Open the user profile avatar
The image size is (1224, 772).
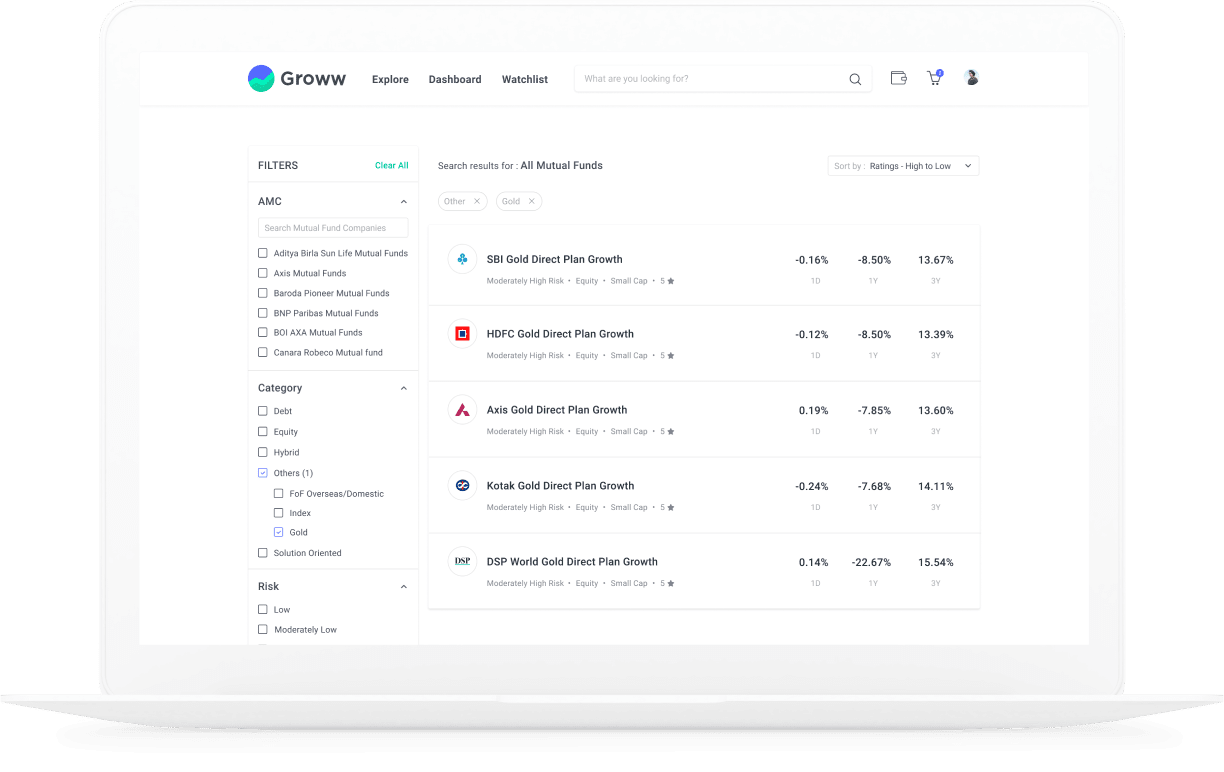(971, 78)
